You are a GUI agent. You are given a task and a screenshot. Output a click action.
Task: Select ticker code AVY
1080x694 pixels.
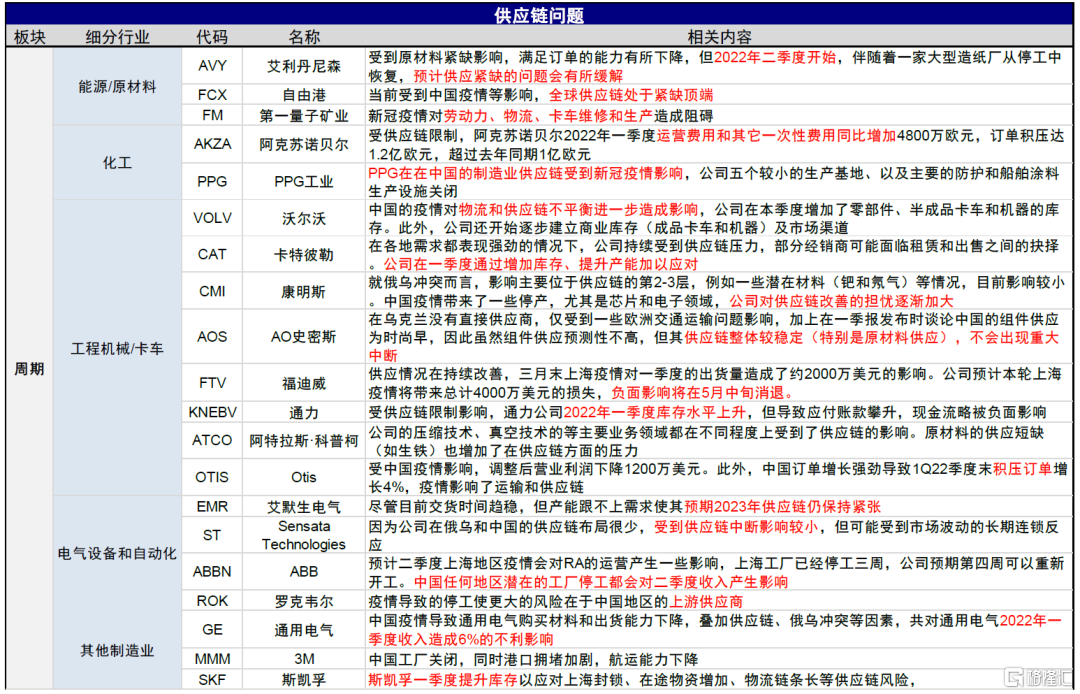tap(212, 65)
